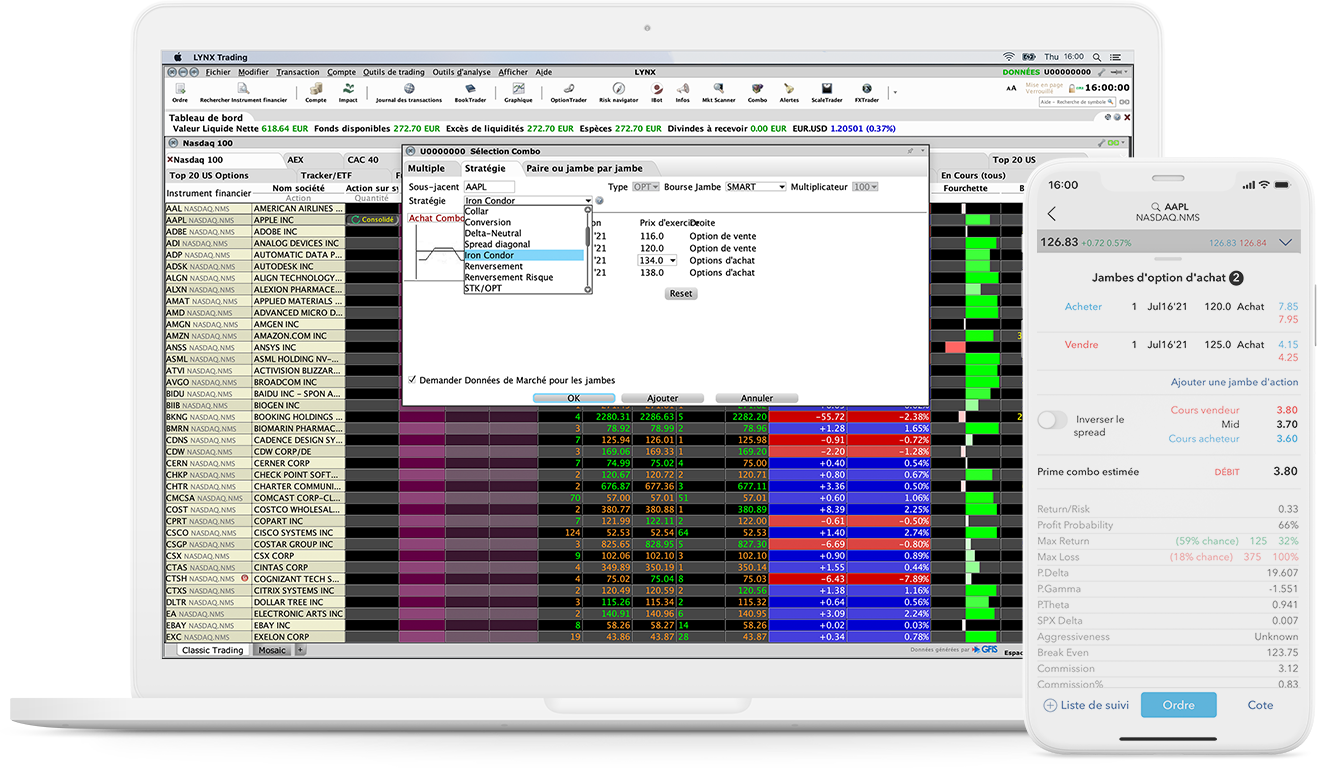
Task: Add a new workspace tab with plus
Action: (300, 650)
